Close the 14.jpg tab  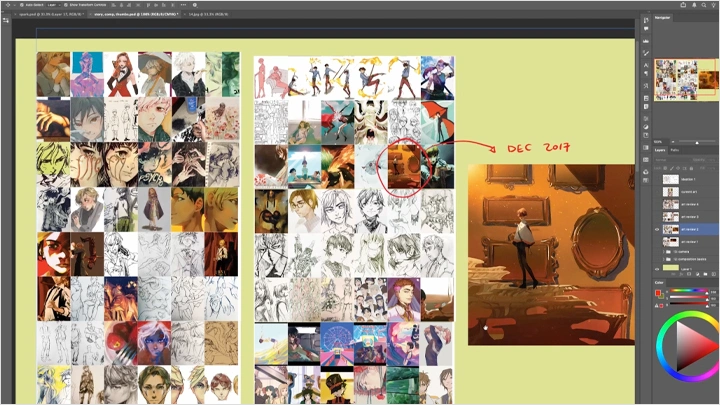click(186, 14)
